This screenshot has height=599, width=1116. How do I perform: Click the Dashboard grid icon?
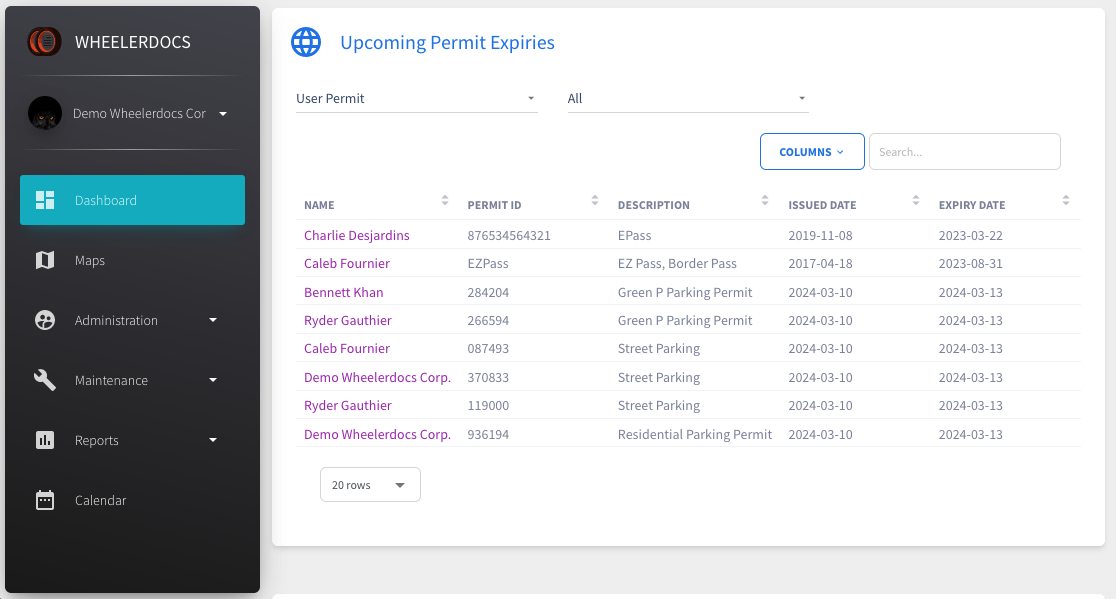click(45, 200)
